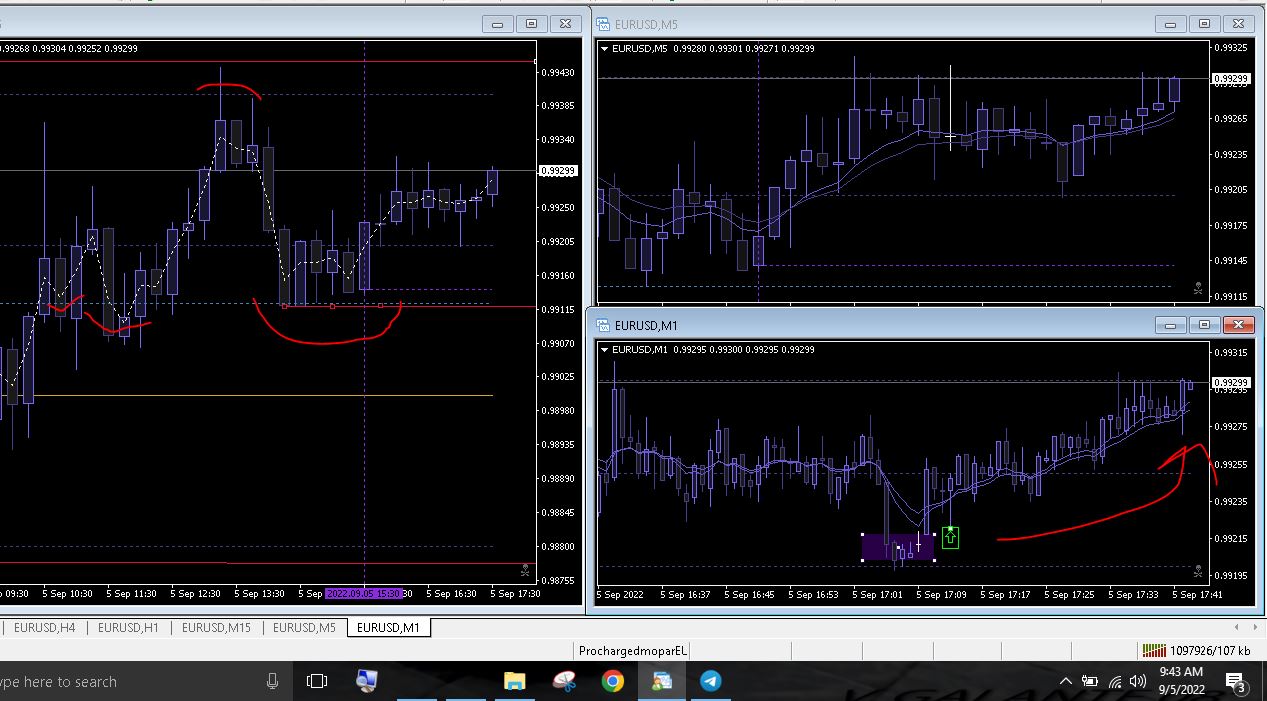
Task: Expand the EURUSD,M1 chart dropdown triangle
Action: tap(604, 349)
